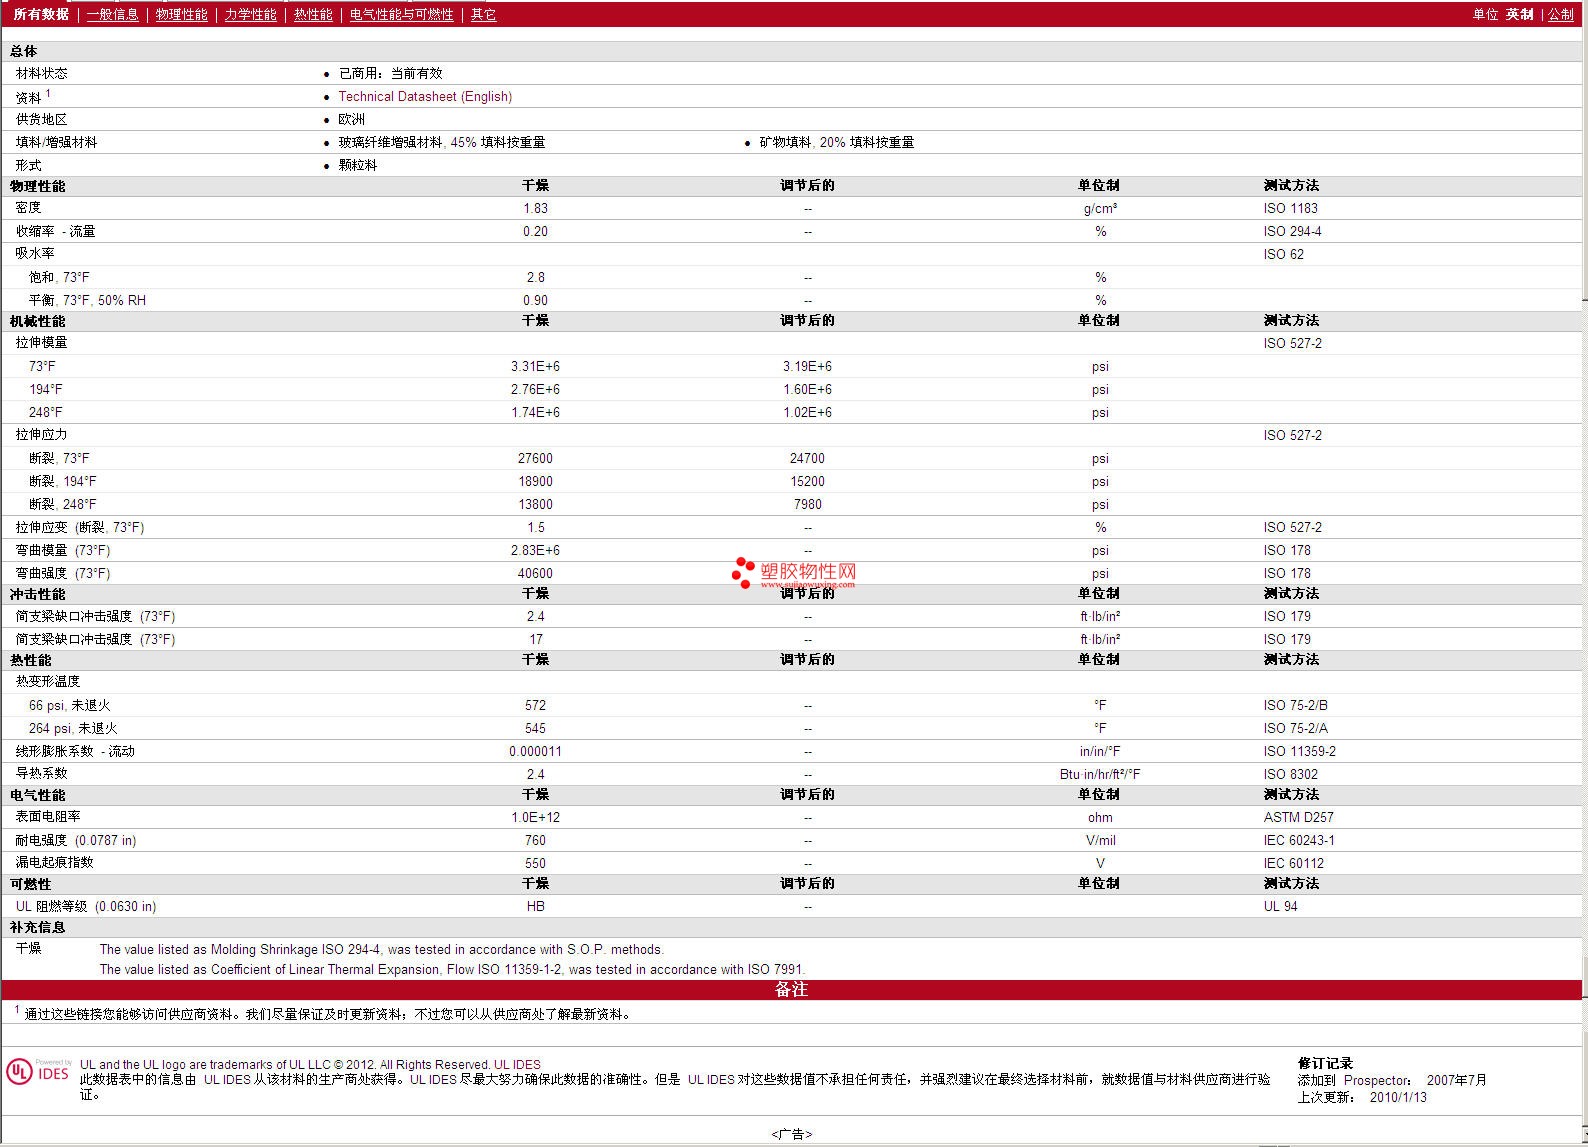Click dielectric strength value 760

[x=535, y=840]
